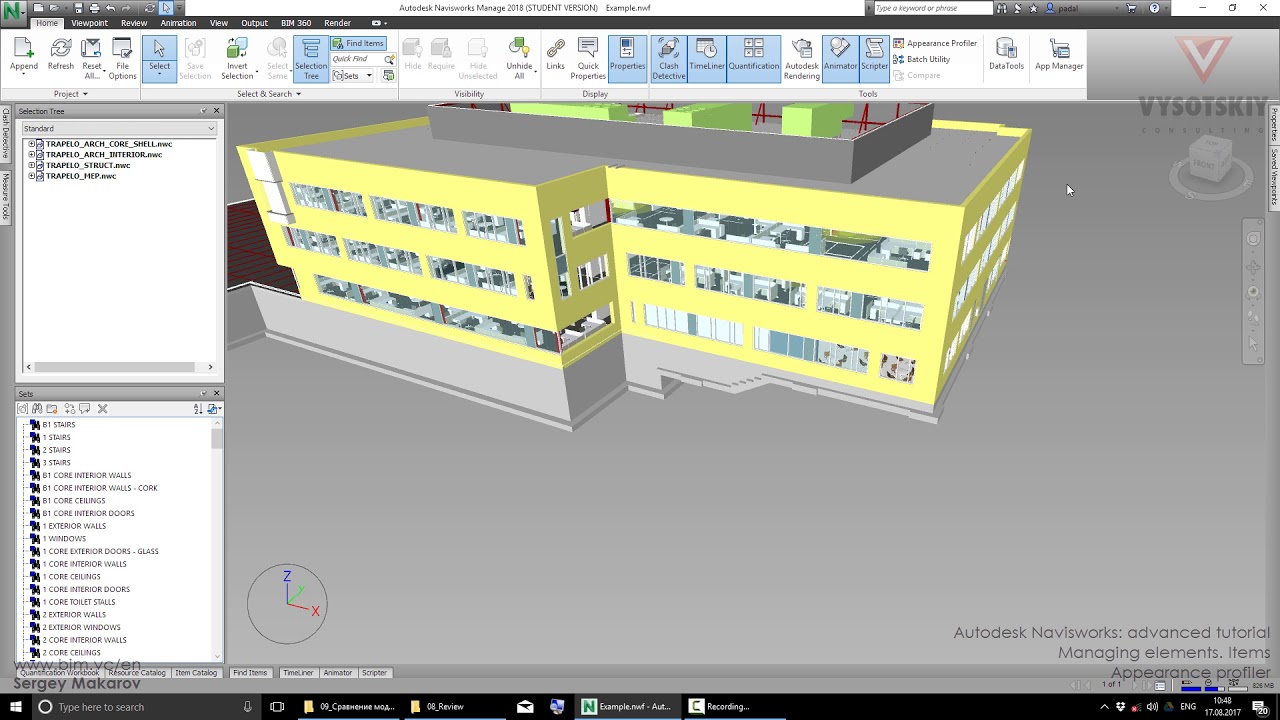This screenshot has width=1280, height=720.
Task: Open Standard dropdown in Selection Tree
Action: pyautogui.click(x=118, y=128)
